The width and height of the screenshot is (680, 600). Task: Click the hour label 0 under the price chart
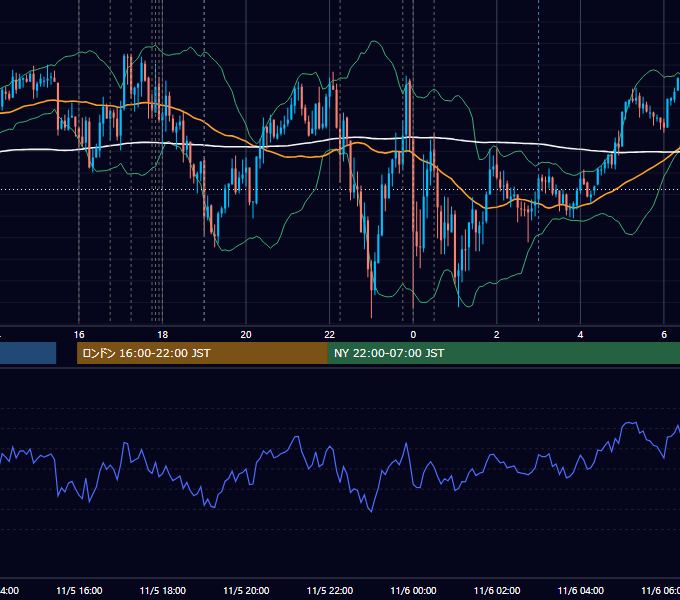pos(413,335)
